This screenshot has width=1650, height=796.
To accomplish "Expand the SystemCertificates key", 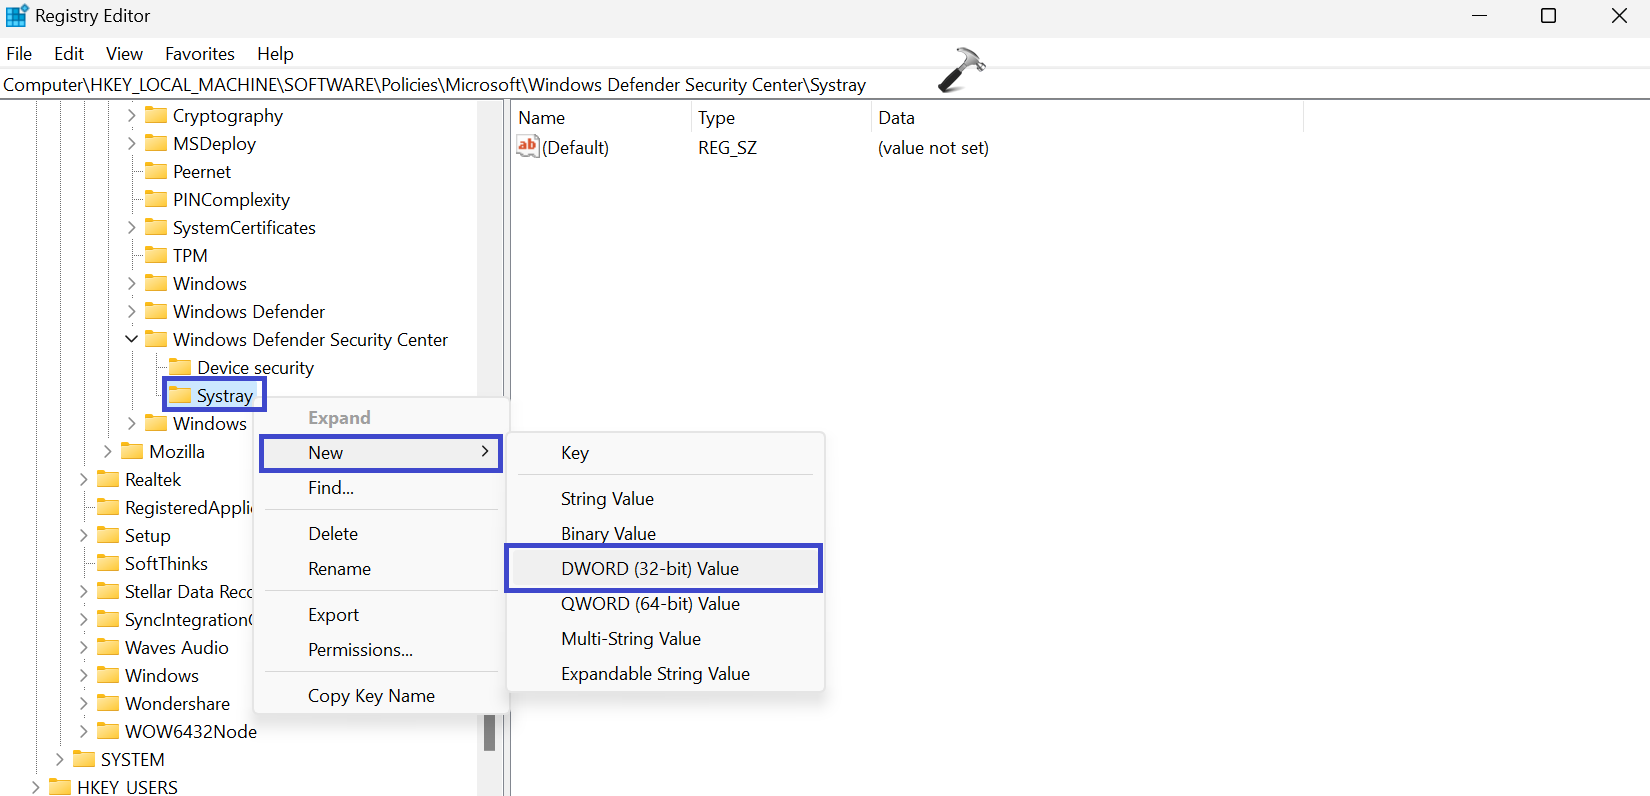I will [x=131, y=227].
